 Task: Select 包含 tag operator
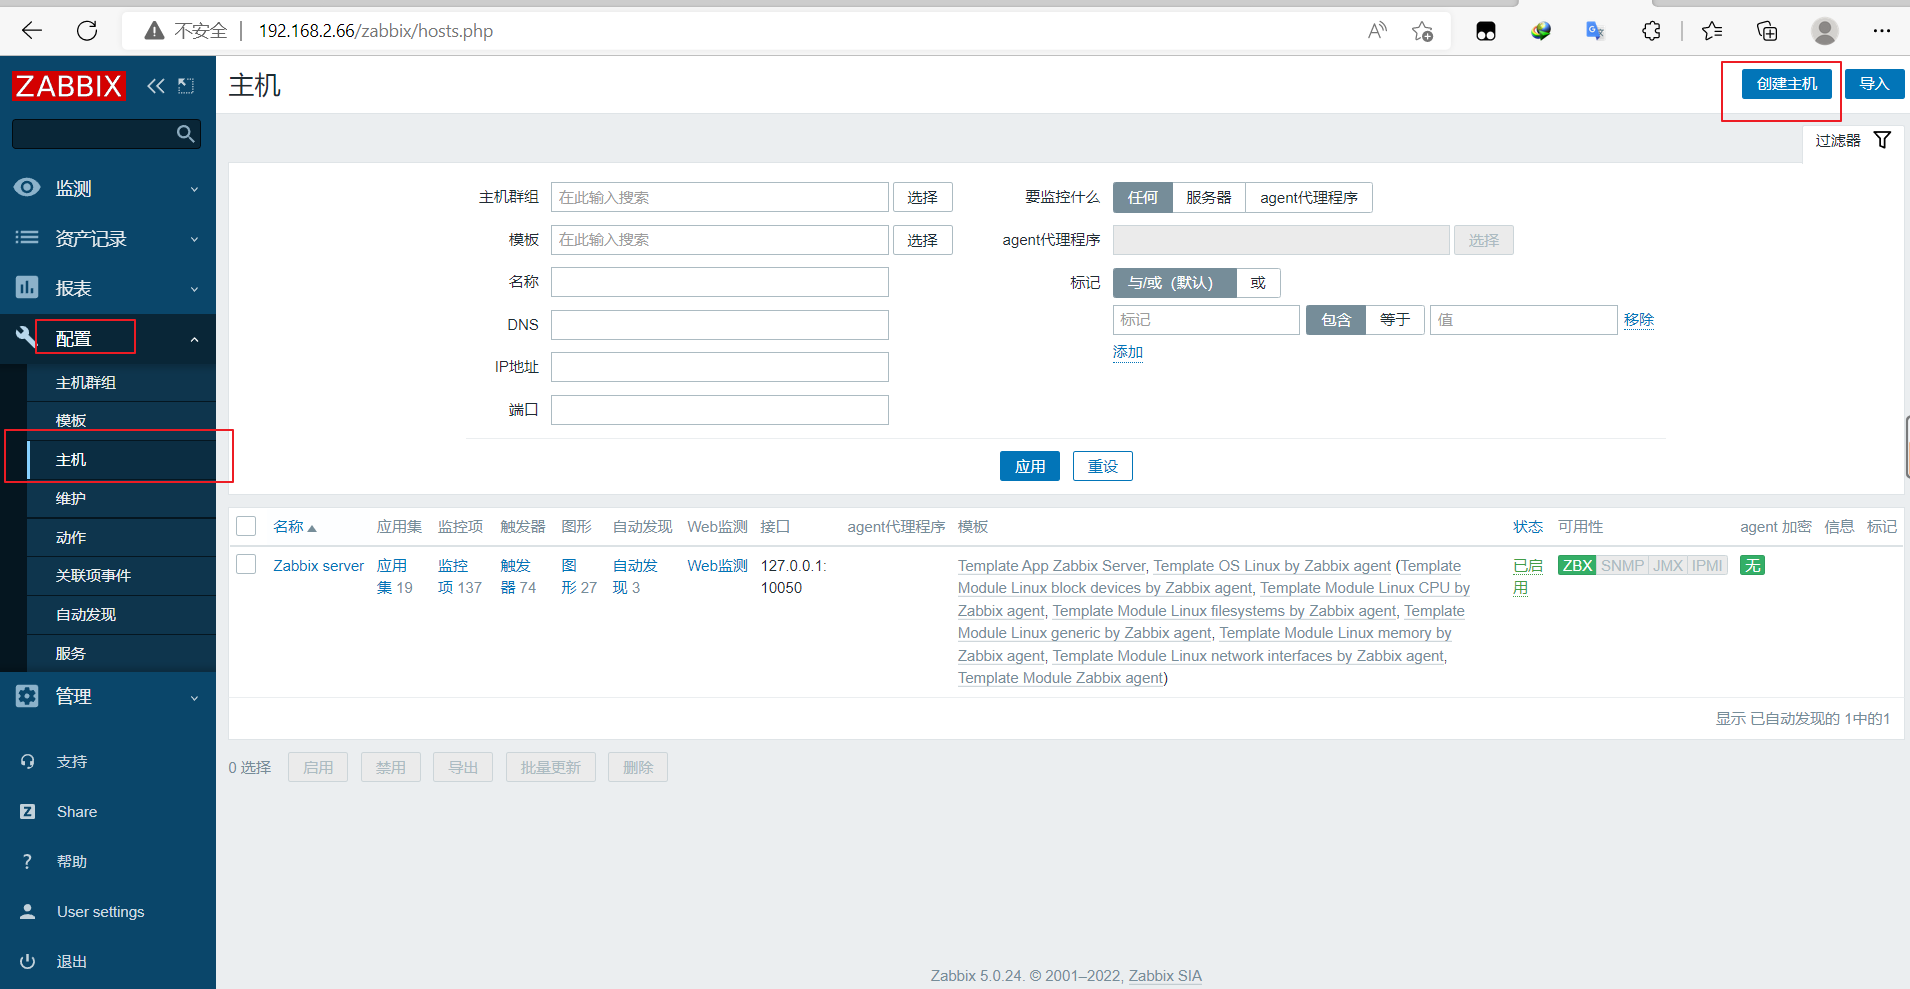pos(1336,320)
